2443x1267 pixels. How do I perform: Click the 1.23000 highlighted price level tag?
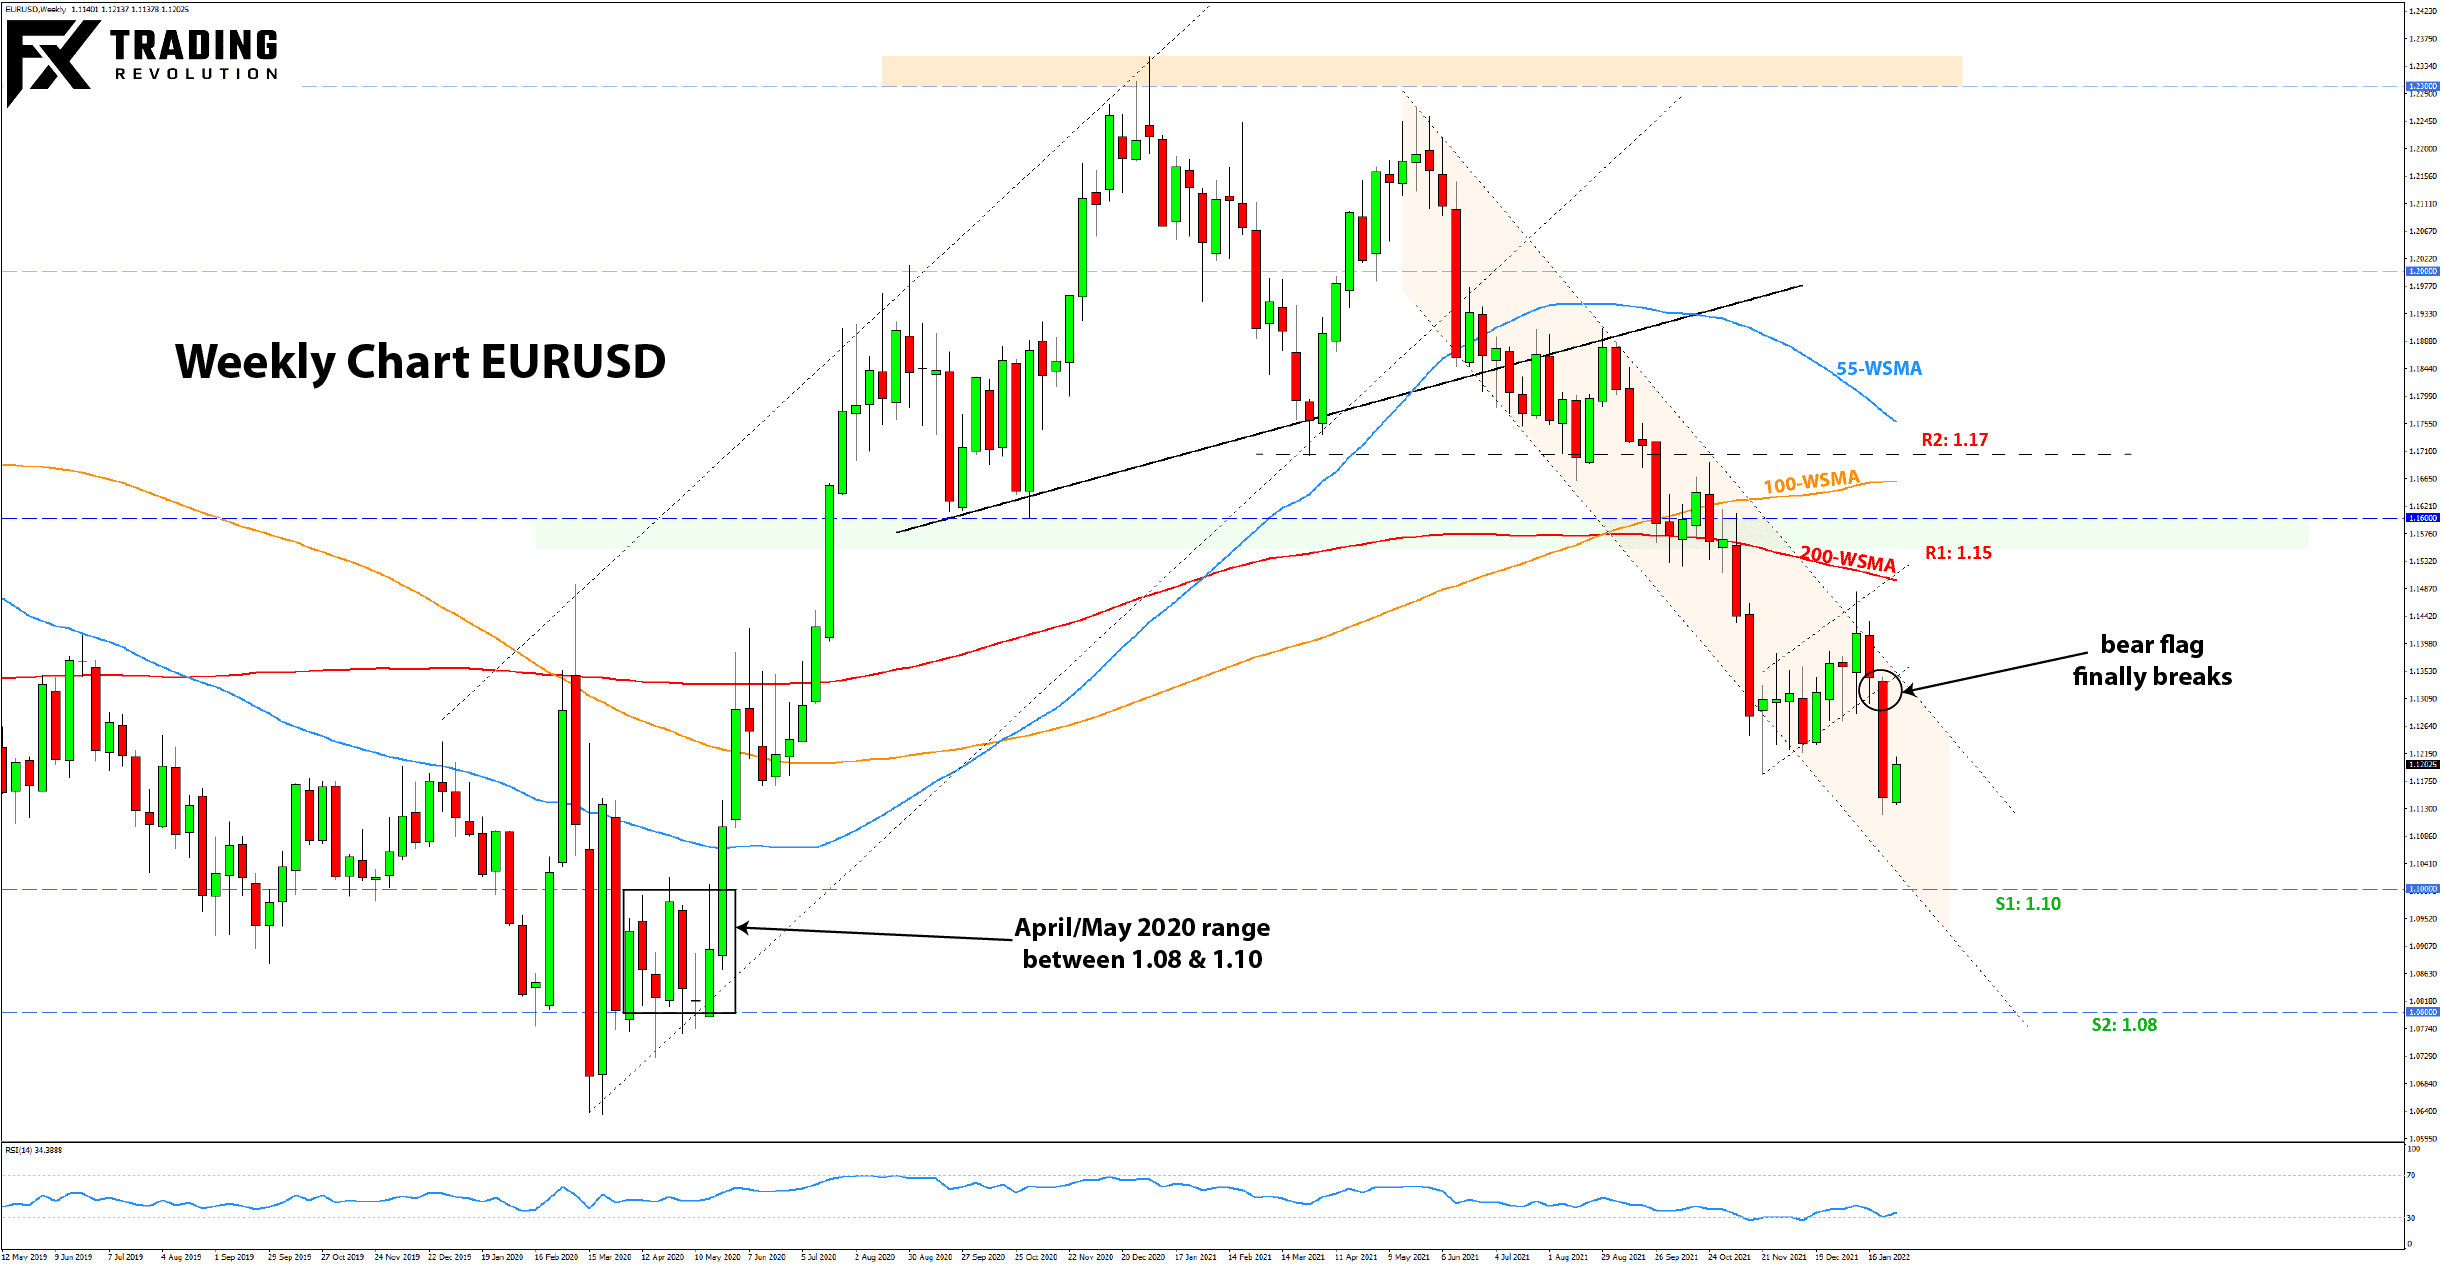point(2422,86)
